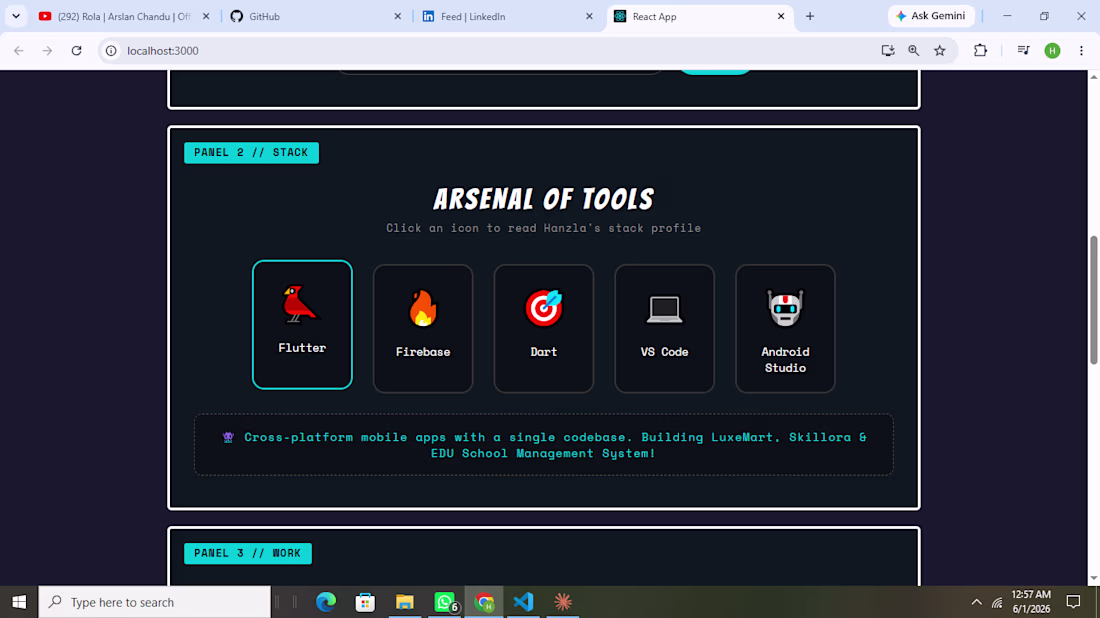Go forward to next page
Image resolution: width=1100 pixels, height=618 pixels.
47,51
